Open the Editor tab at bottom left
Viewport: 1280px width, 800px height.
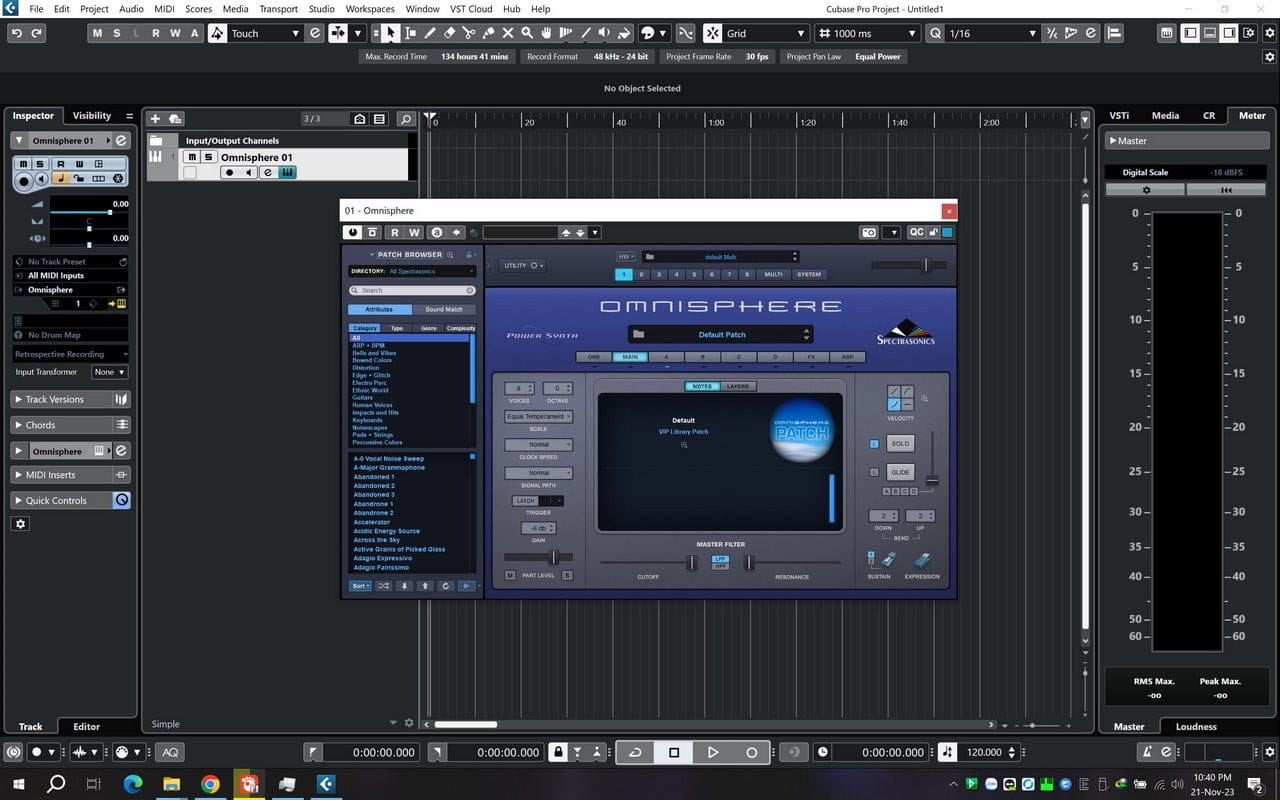click(87, 727)
